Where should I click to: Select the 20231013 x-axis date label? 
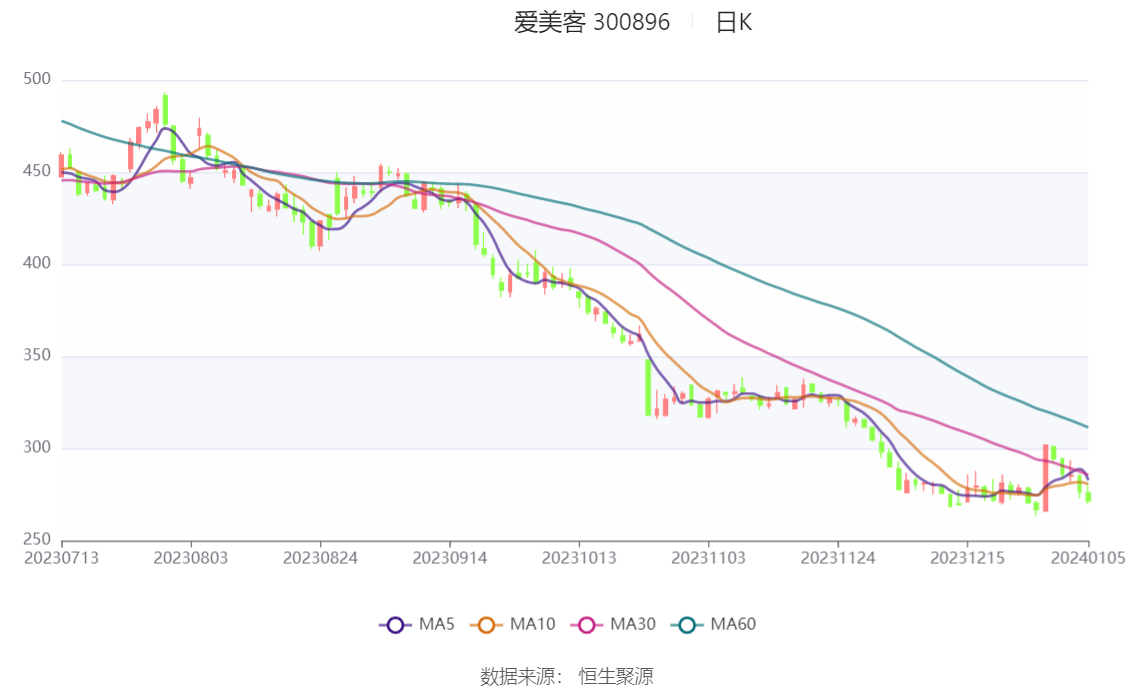tap(579, 558)
